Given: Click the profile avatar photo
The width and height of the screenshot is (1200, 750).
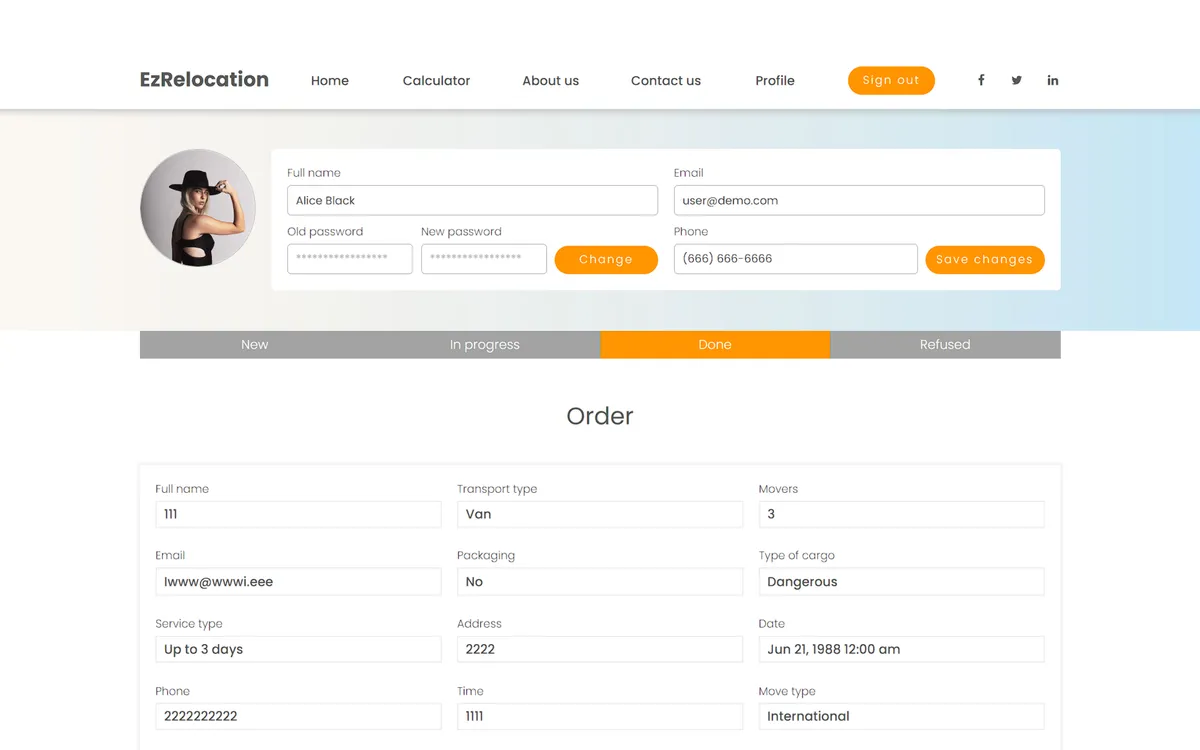Looking at the screenshot, I should [198, 207].
